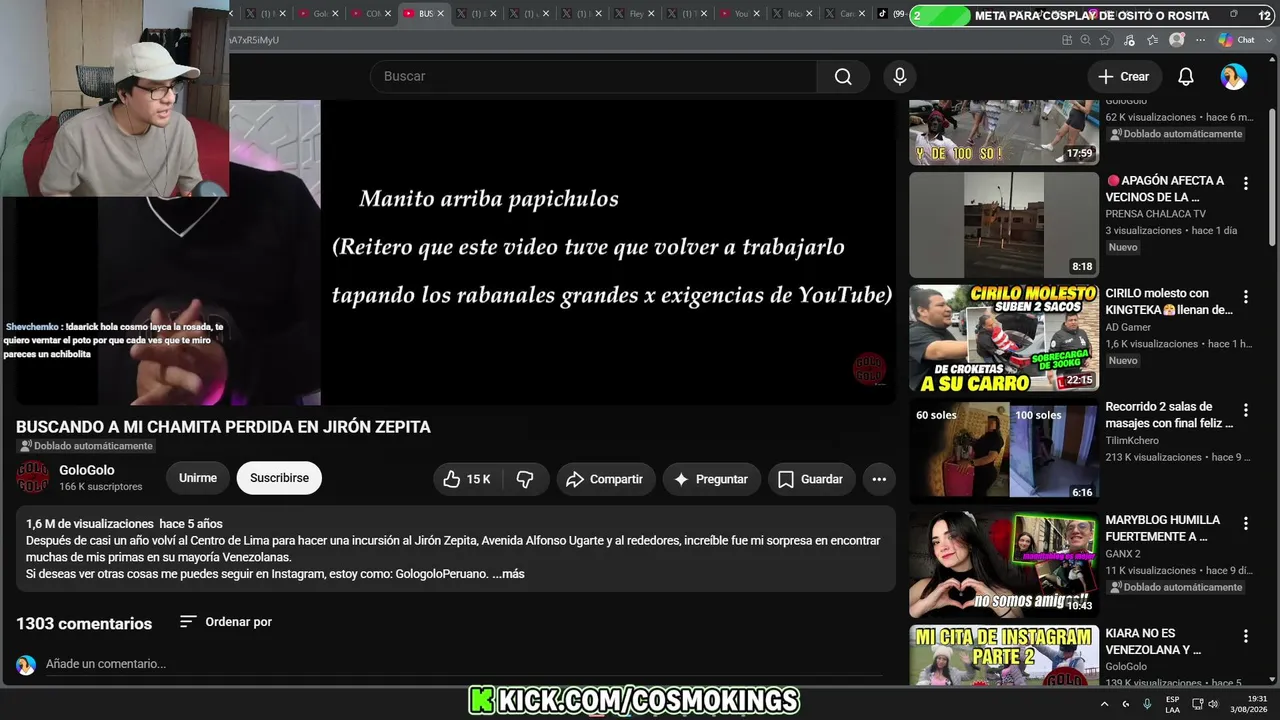Activate voice search microphone icon

click(900, 77)
